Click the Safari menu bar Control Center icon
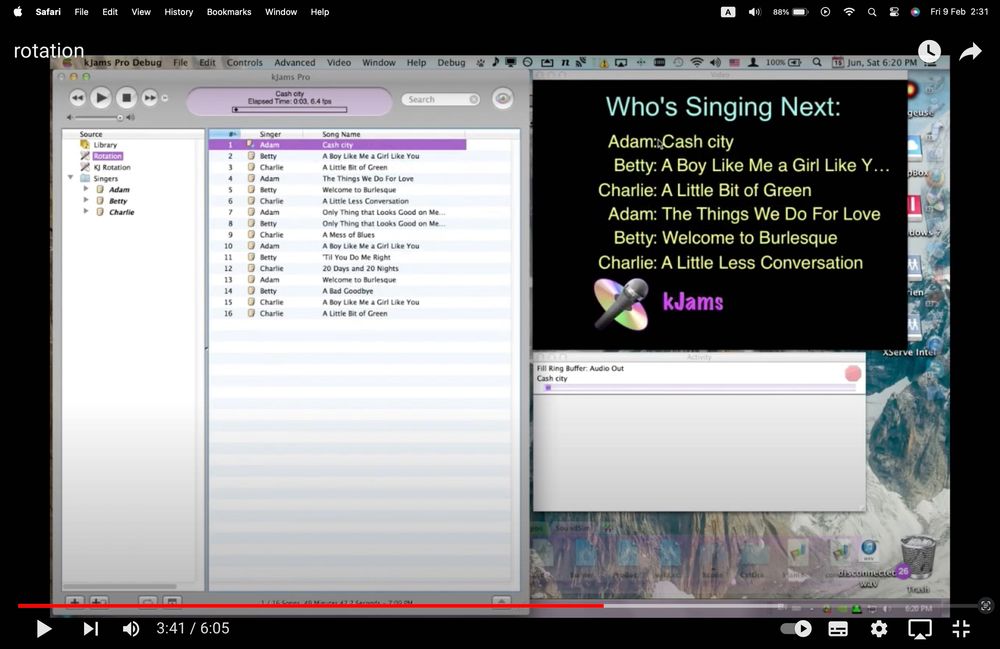Screen dimensions: 1000x649 point(894,11)
